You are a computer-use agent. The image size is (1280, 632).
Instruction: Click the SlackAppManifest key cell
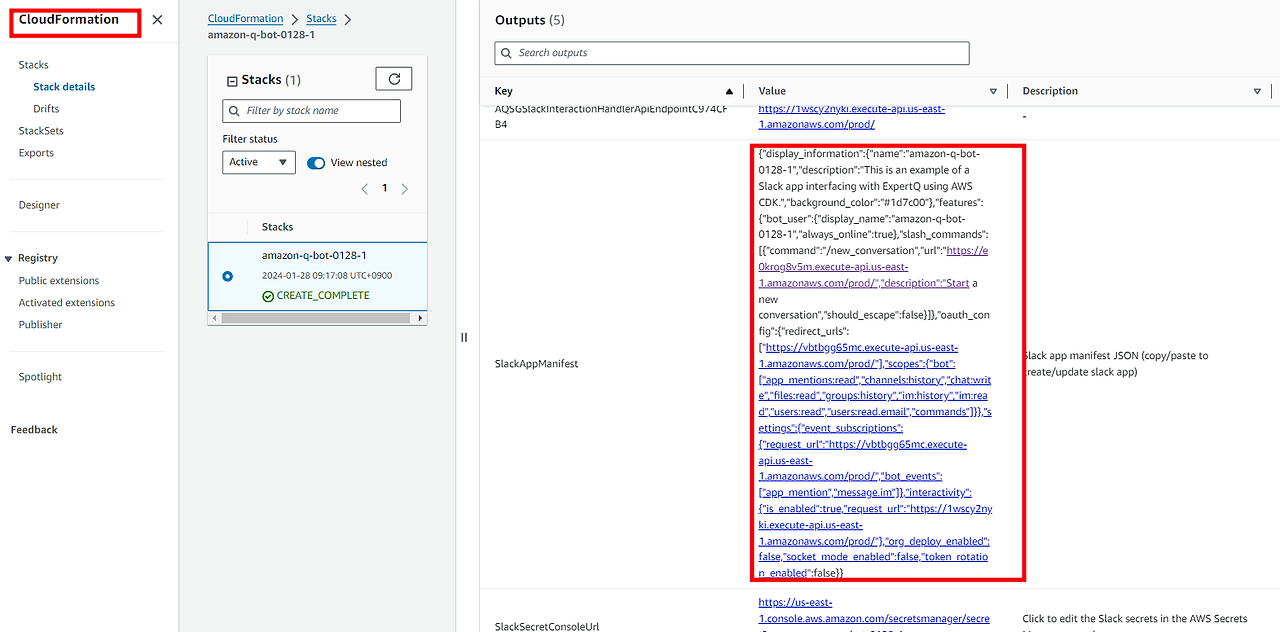536,364
